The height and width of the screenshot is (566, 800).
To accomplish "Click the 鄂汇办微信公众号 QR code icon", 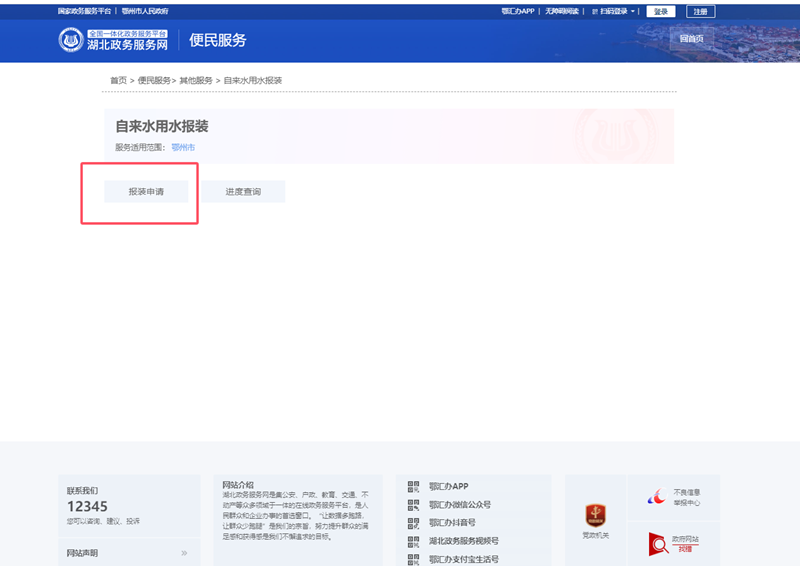I will tap(413, 505).
